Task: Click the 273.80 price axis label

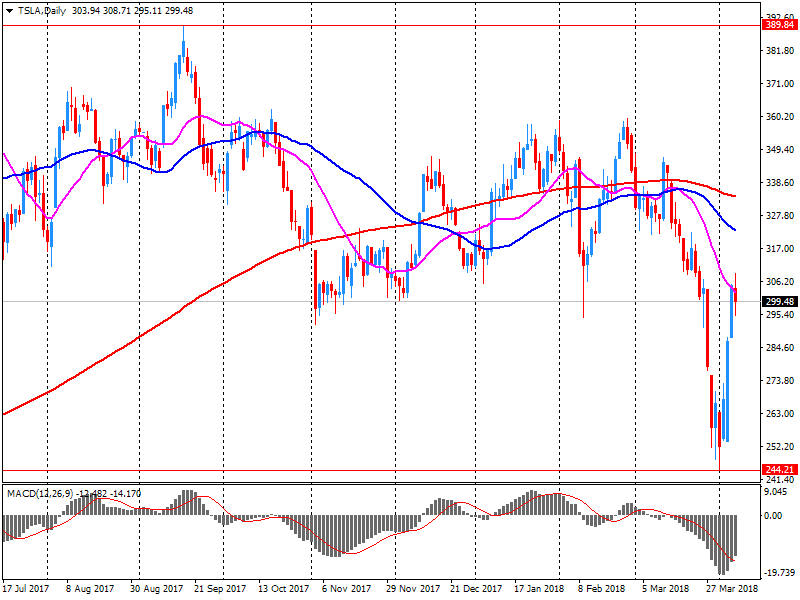Action: [x=780, y=381]
